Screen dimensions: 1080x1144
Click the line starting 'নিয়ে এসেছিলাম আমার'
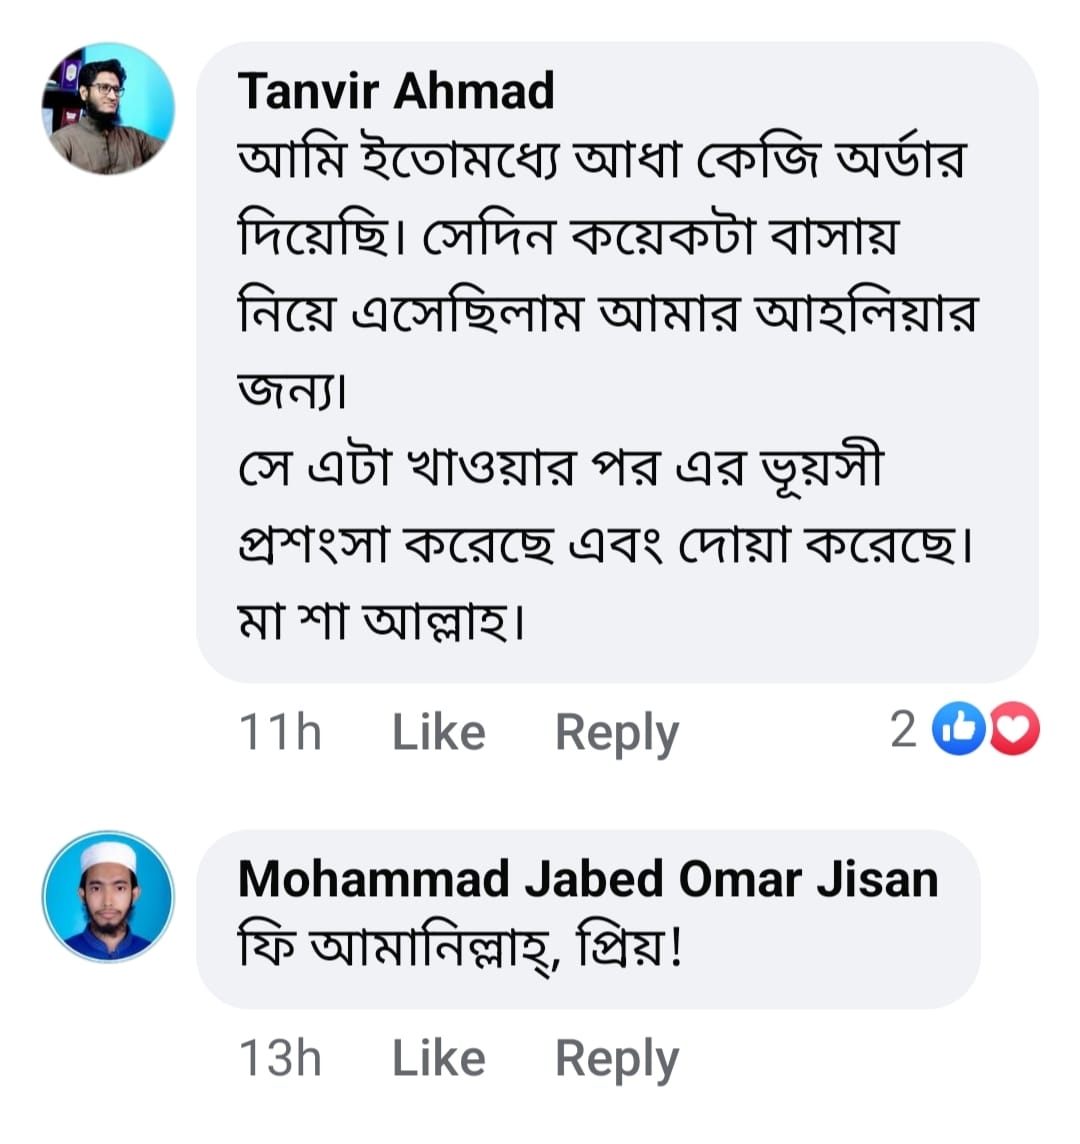(x=607, y=314)
